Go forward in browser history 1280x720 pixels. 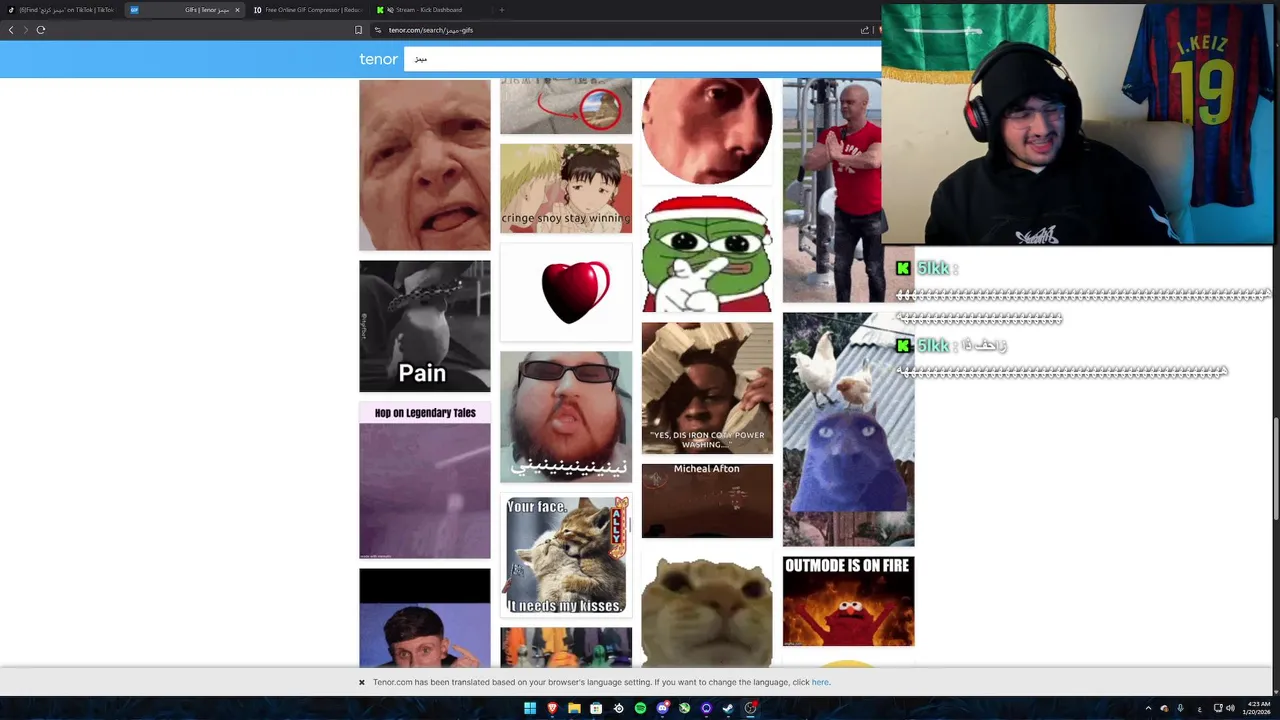point(26,30)
